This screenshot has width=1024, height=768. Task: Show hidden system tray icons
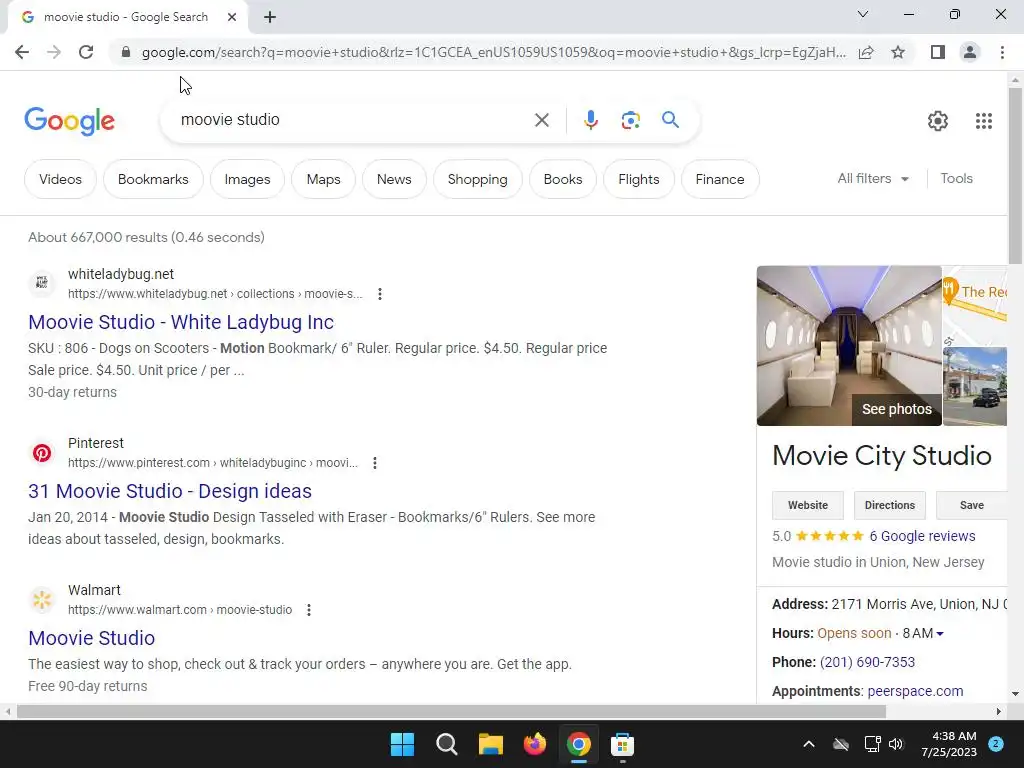[808, 744]
